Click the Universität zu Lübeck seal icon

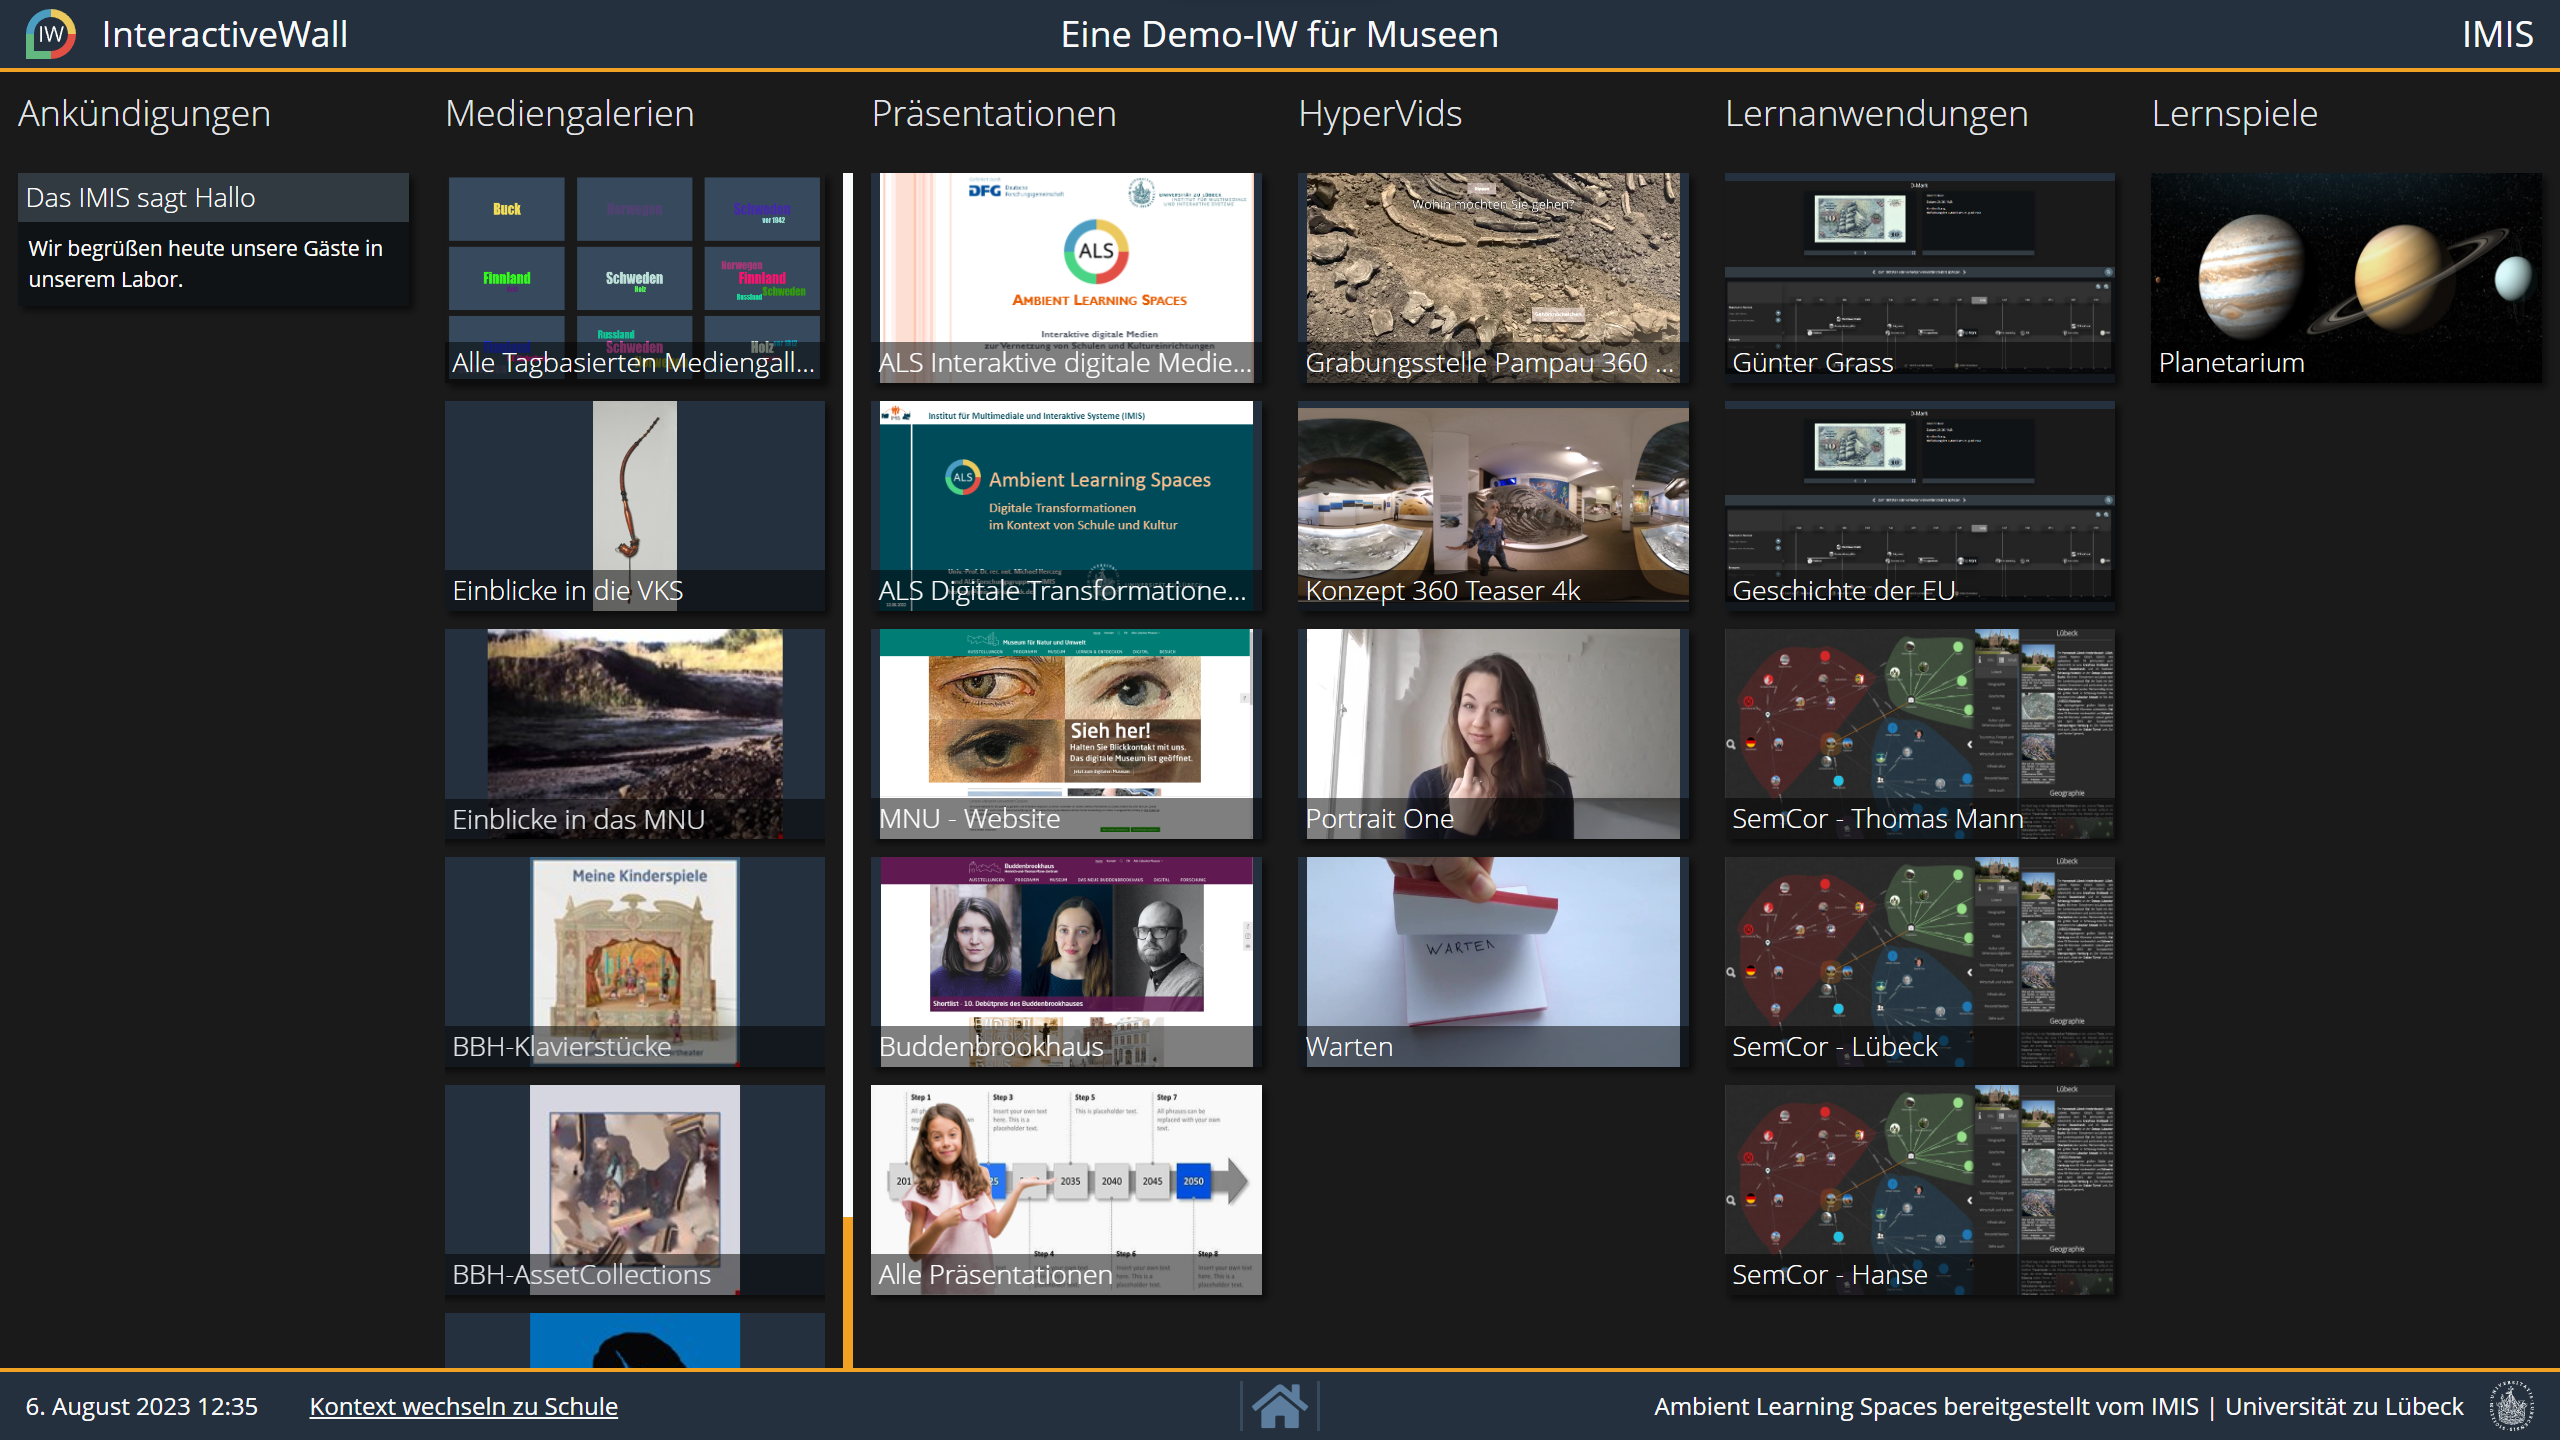pos(2512,1406)
